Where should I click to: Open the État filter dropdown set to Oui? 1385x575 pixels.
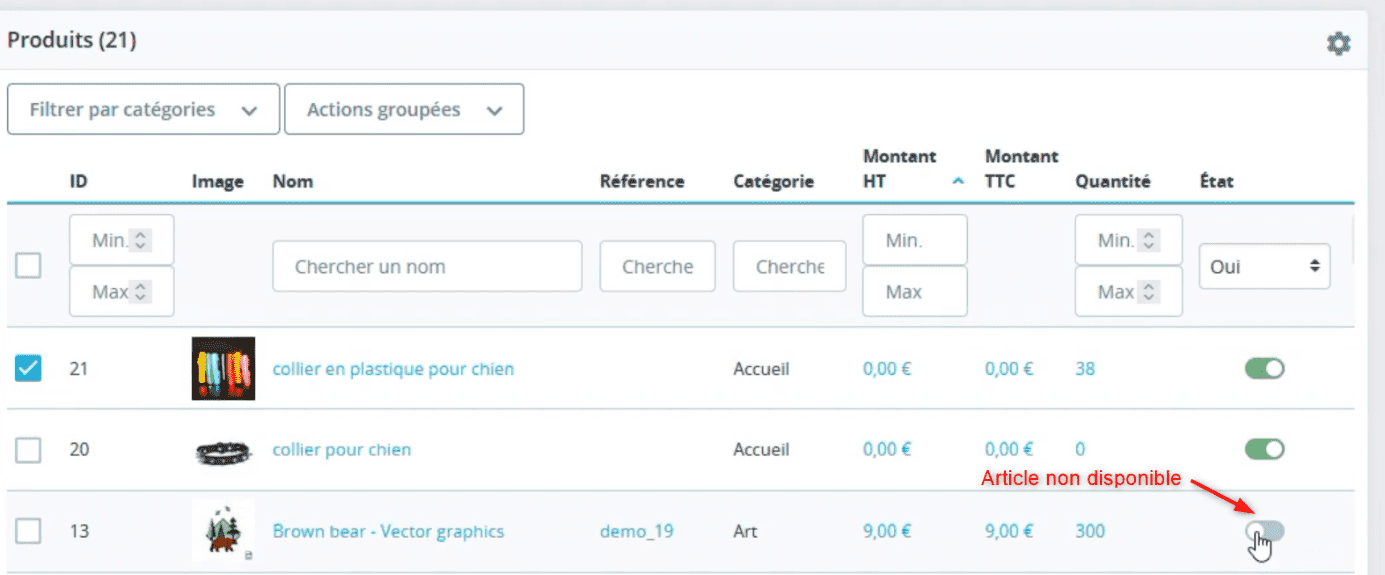1265,266
